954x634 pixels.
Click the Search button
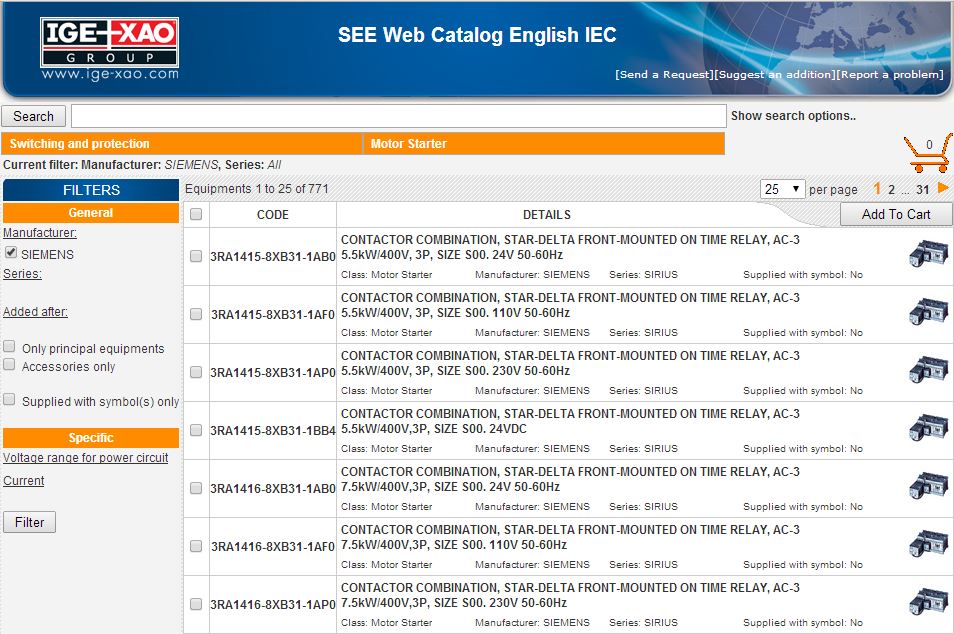(x=33, y=116)
